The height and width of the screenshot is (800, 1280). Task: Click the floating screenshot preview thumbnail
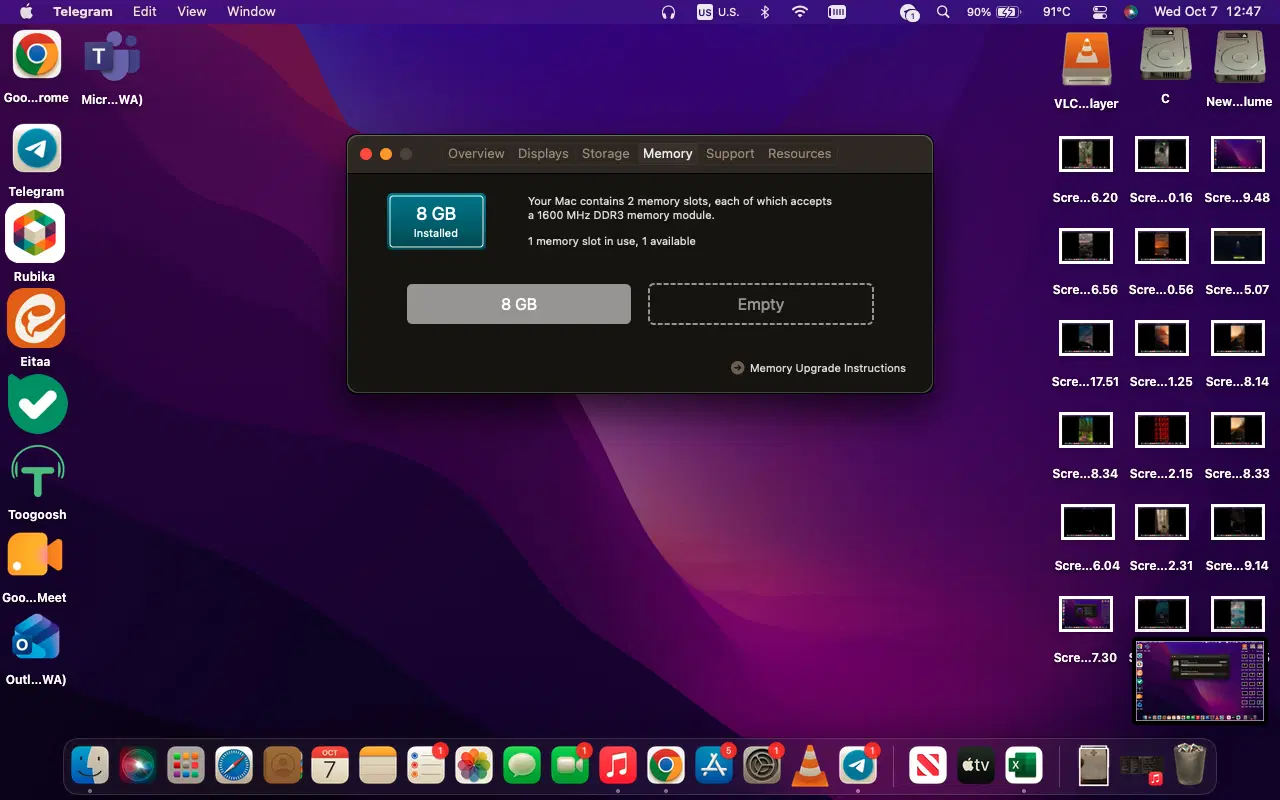[x=1202, y=680]
